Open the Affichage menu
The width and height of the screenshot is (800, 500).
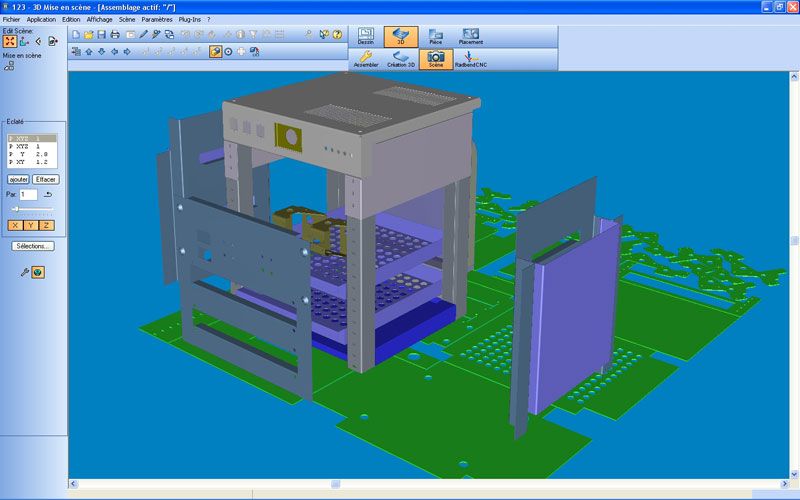99,19
